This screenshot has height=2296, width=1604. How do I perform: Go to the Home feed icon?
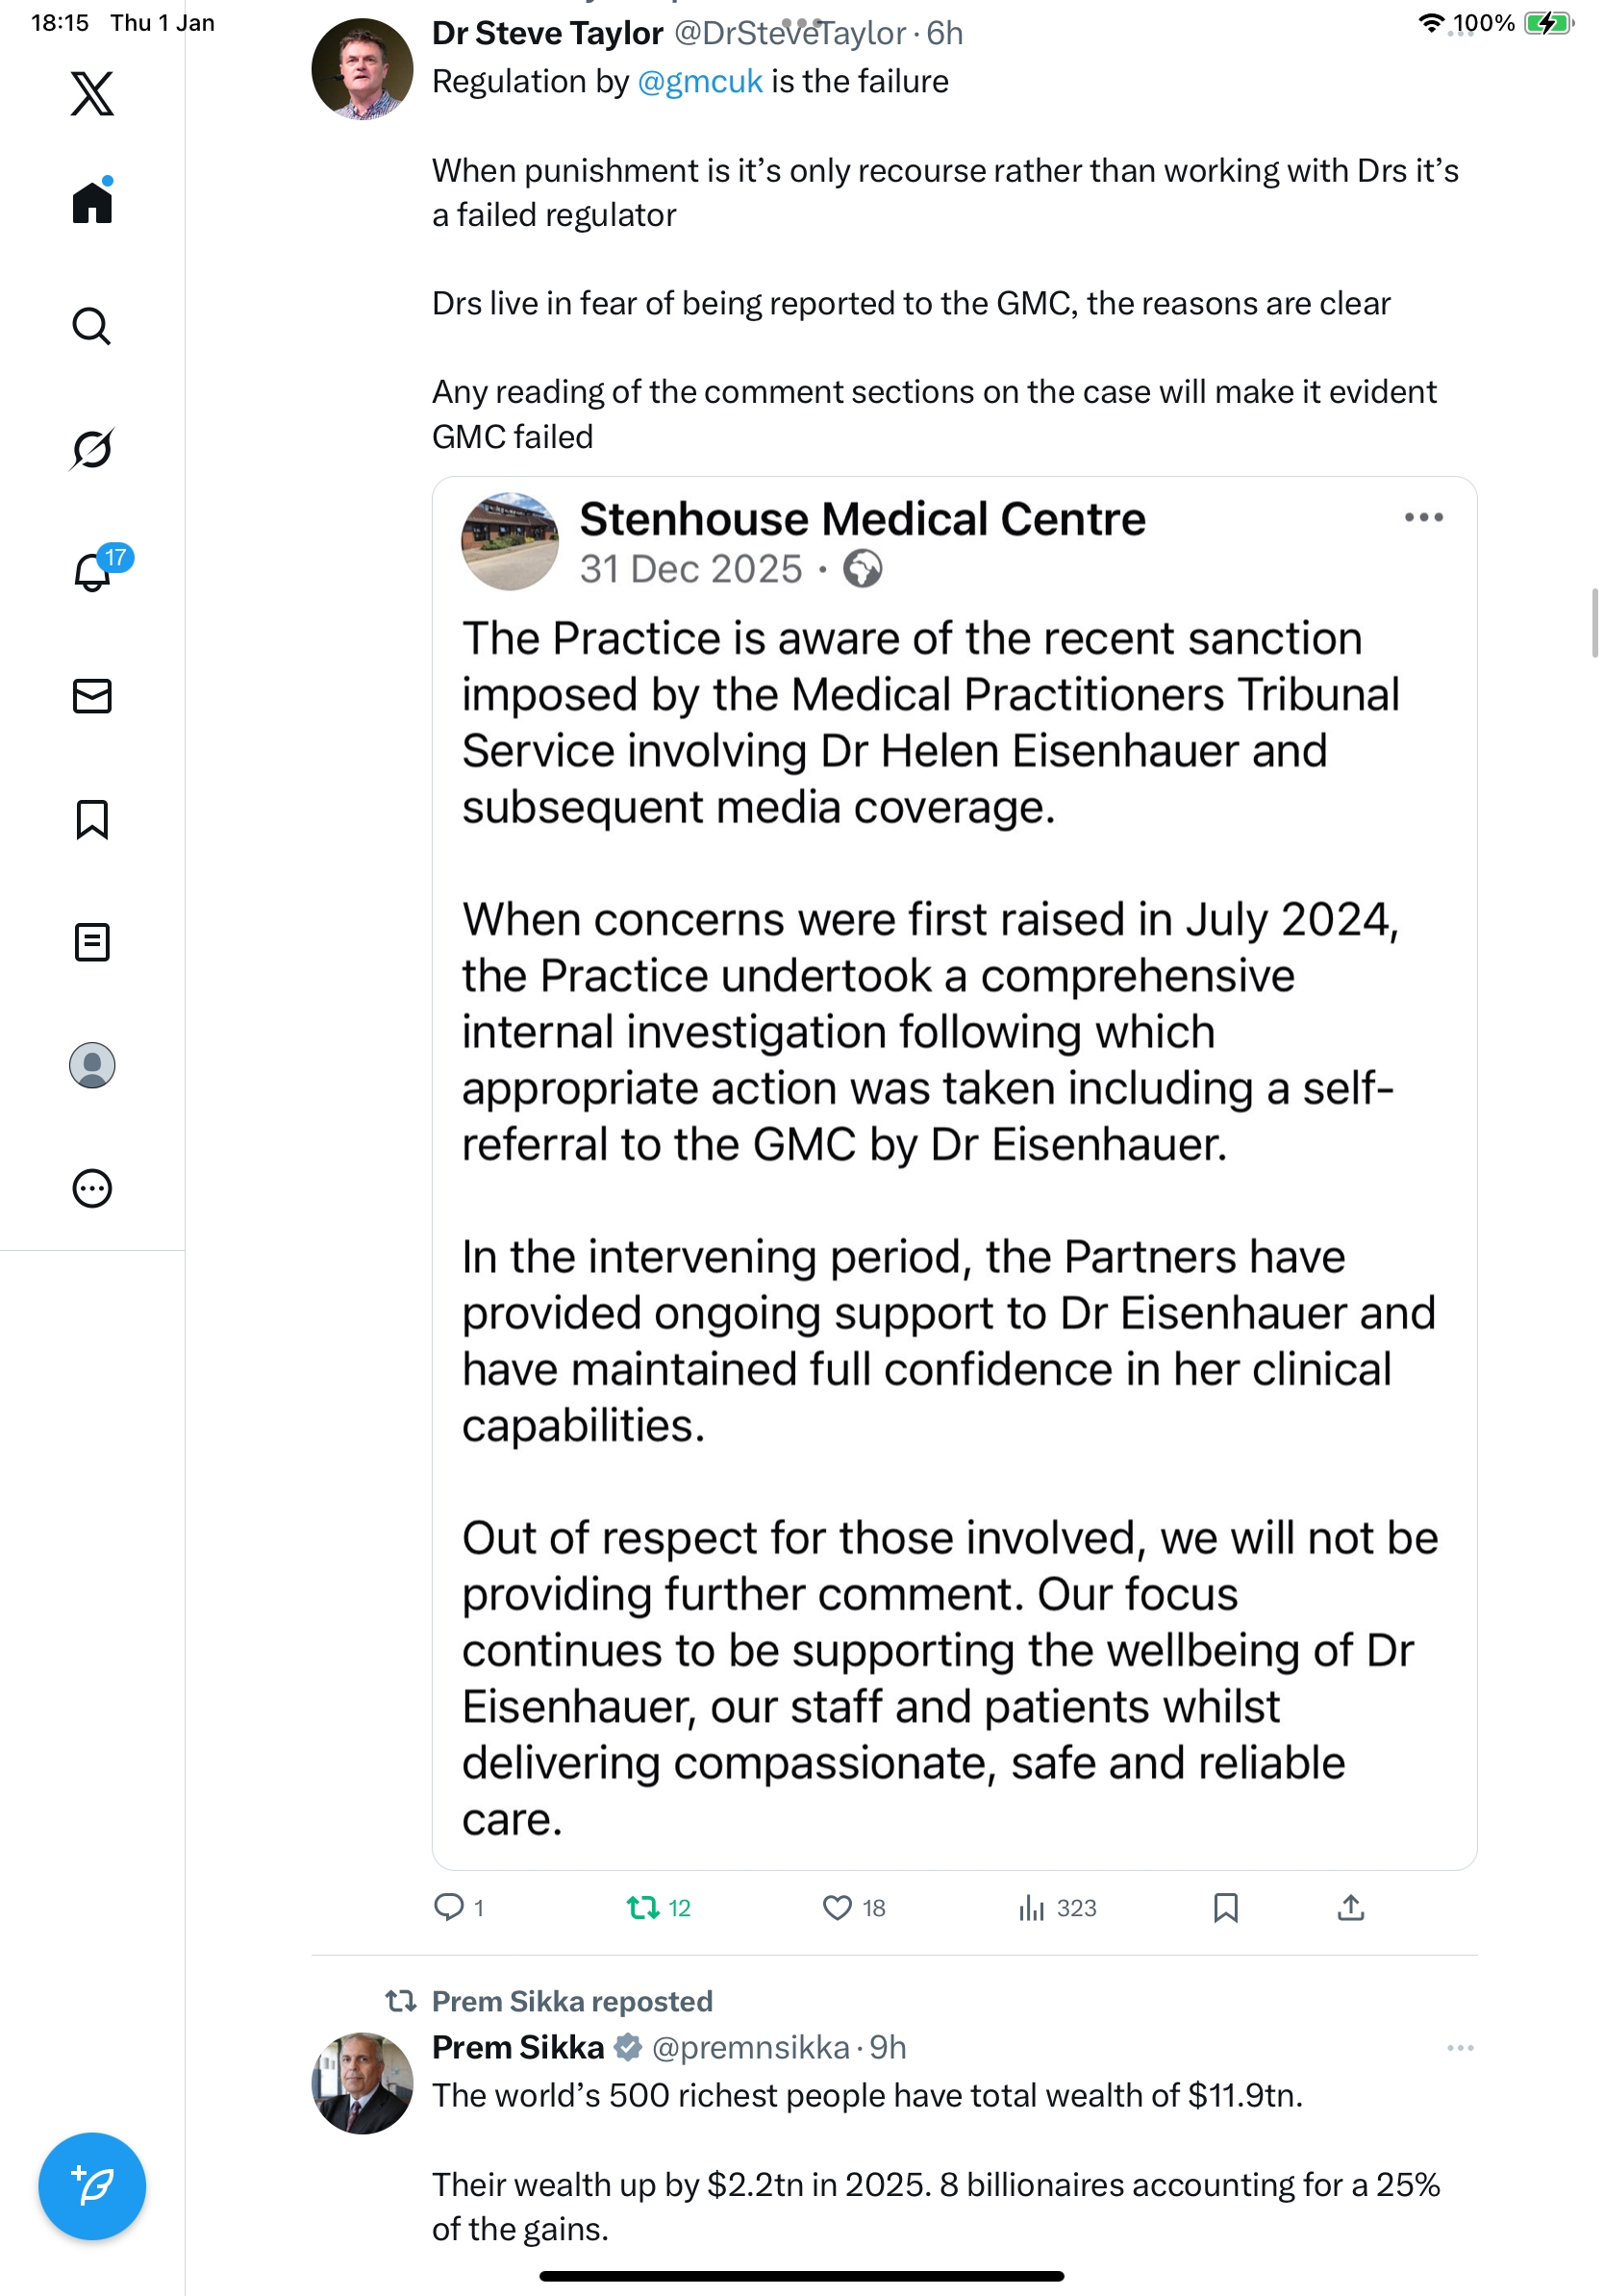[92, 203]
